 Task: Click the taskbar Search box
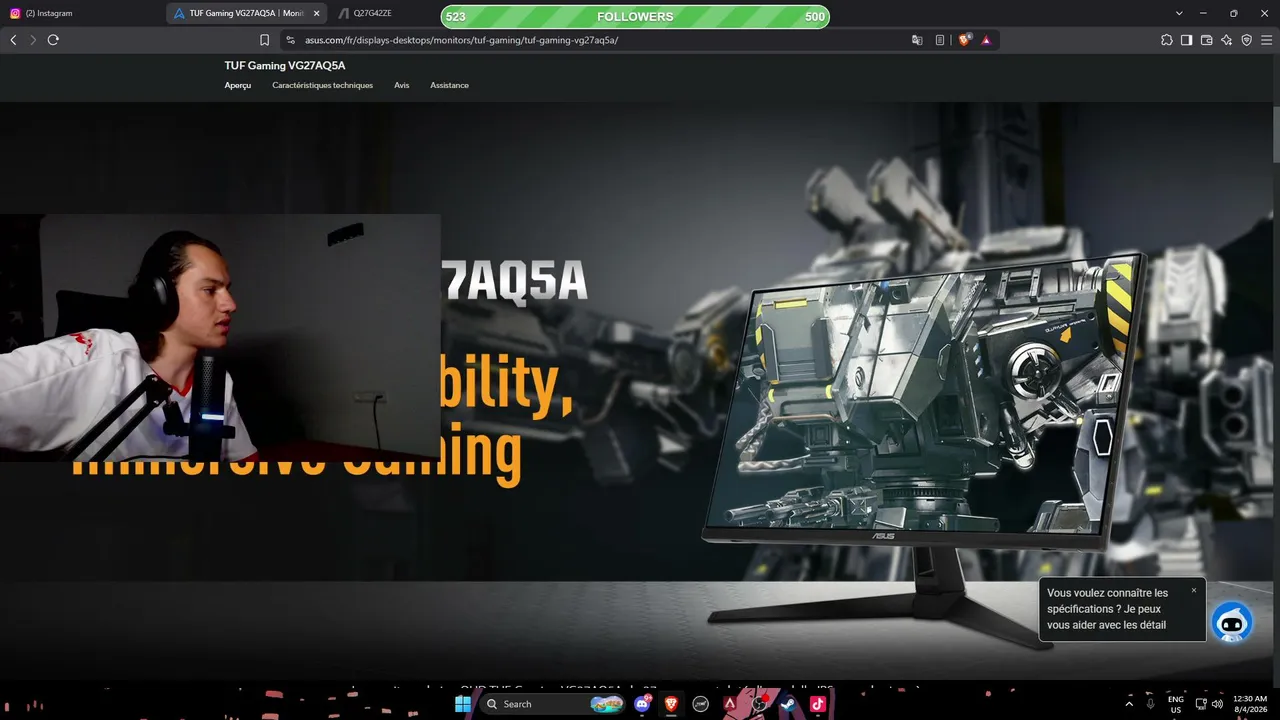click(553, 704)
